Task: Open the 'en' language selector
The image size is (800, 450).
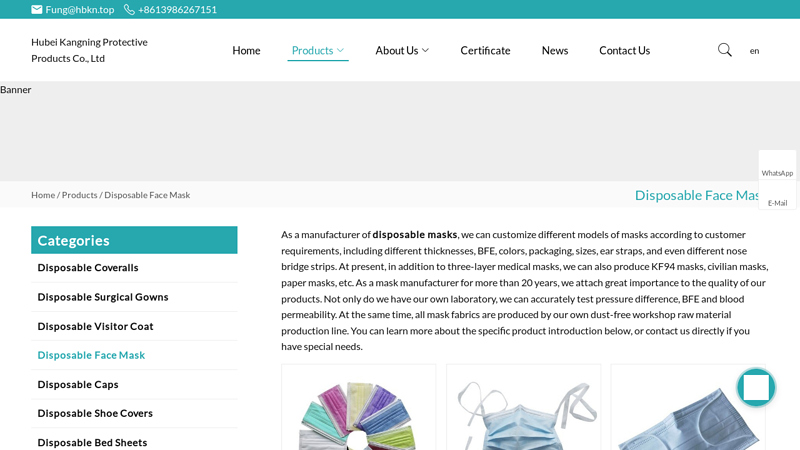Action: 754,51
